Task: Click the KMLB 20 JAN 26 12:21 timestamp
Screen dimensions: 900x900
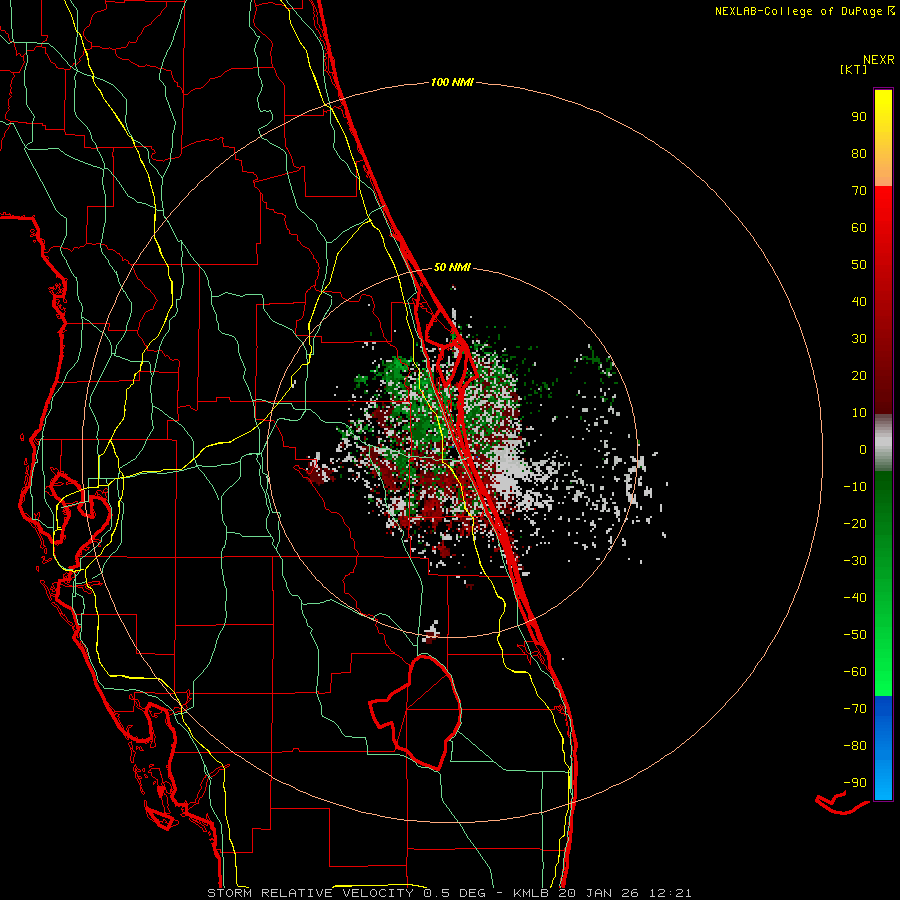Action: pos(603,893)
